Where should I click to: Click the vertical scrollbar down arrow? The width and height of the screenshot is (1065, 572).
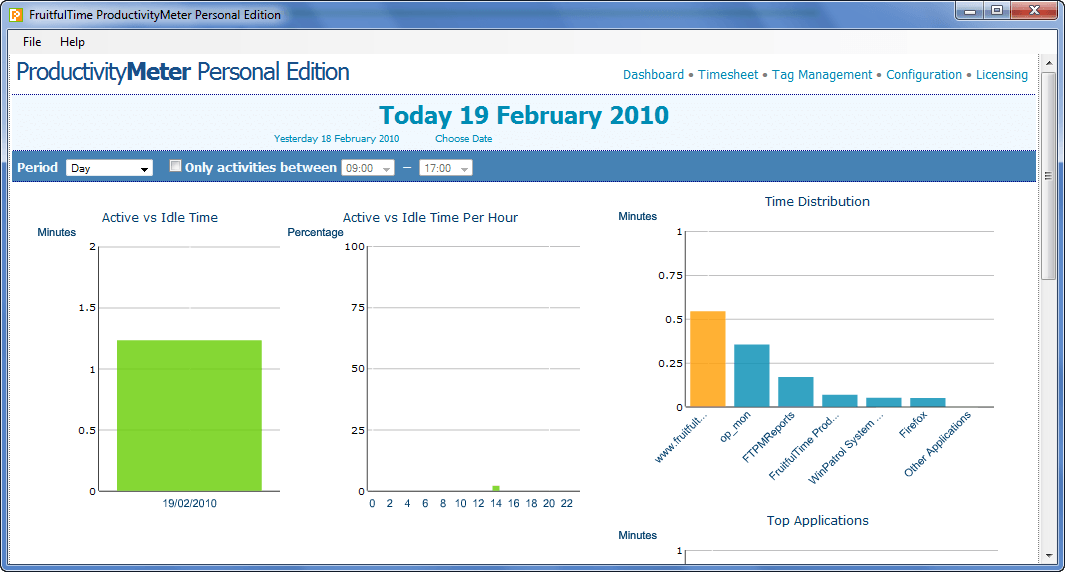[x=1049, y=555]
